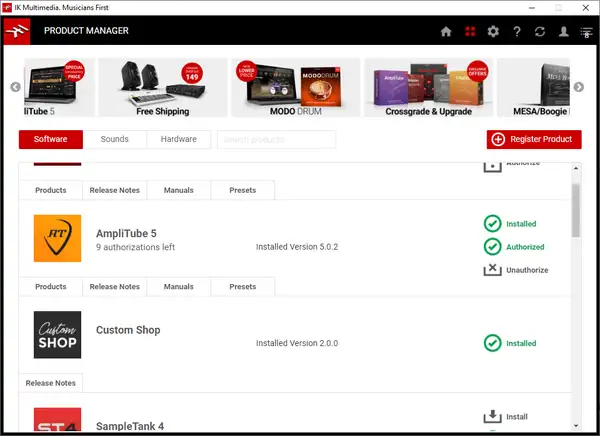Click 'Installed Version 5.0.2' text
Image resolution: width=600 pixels, height=436 pixels.
click(297, 247)
